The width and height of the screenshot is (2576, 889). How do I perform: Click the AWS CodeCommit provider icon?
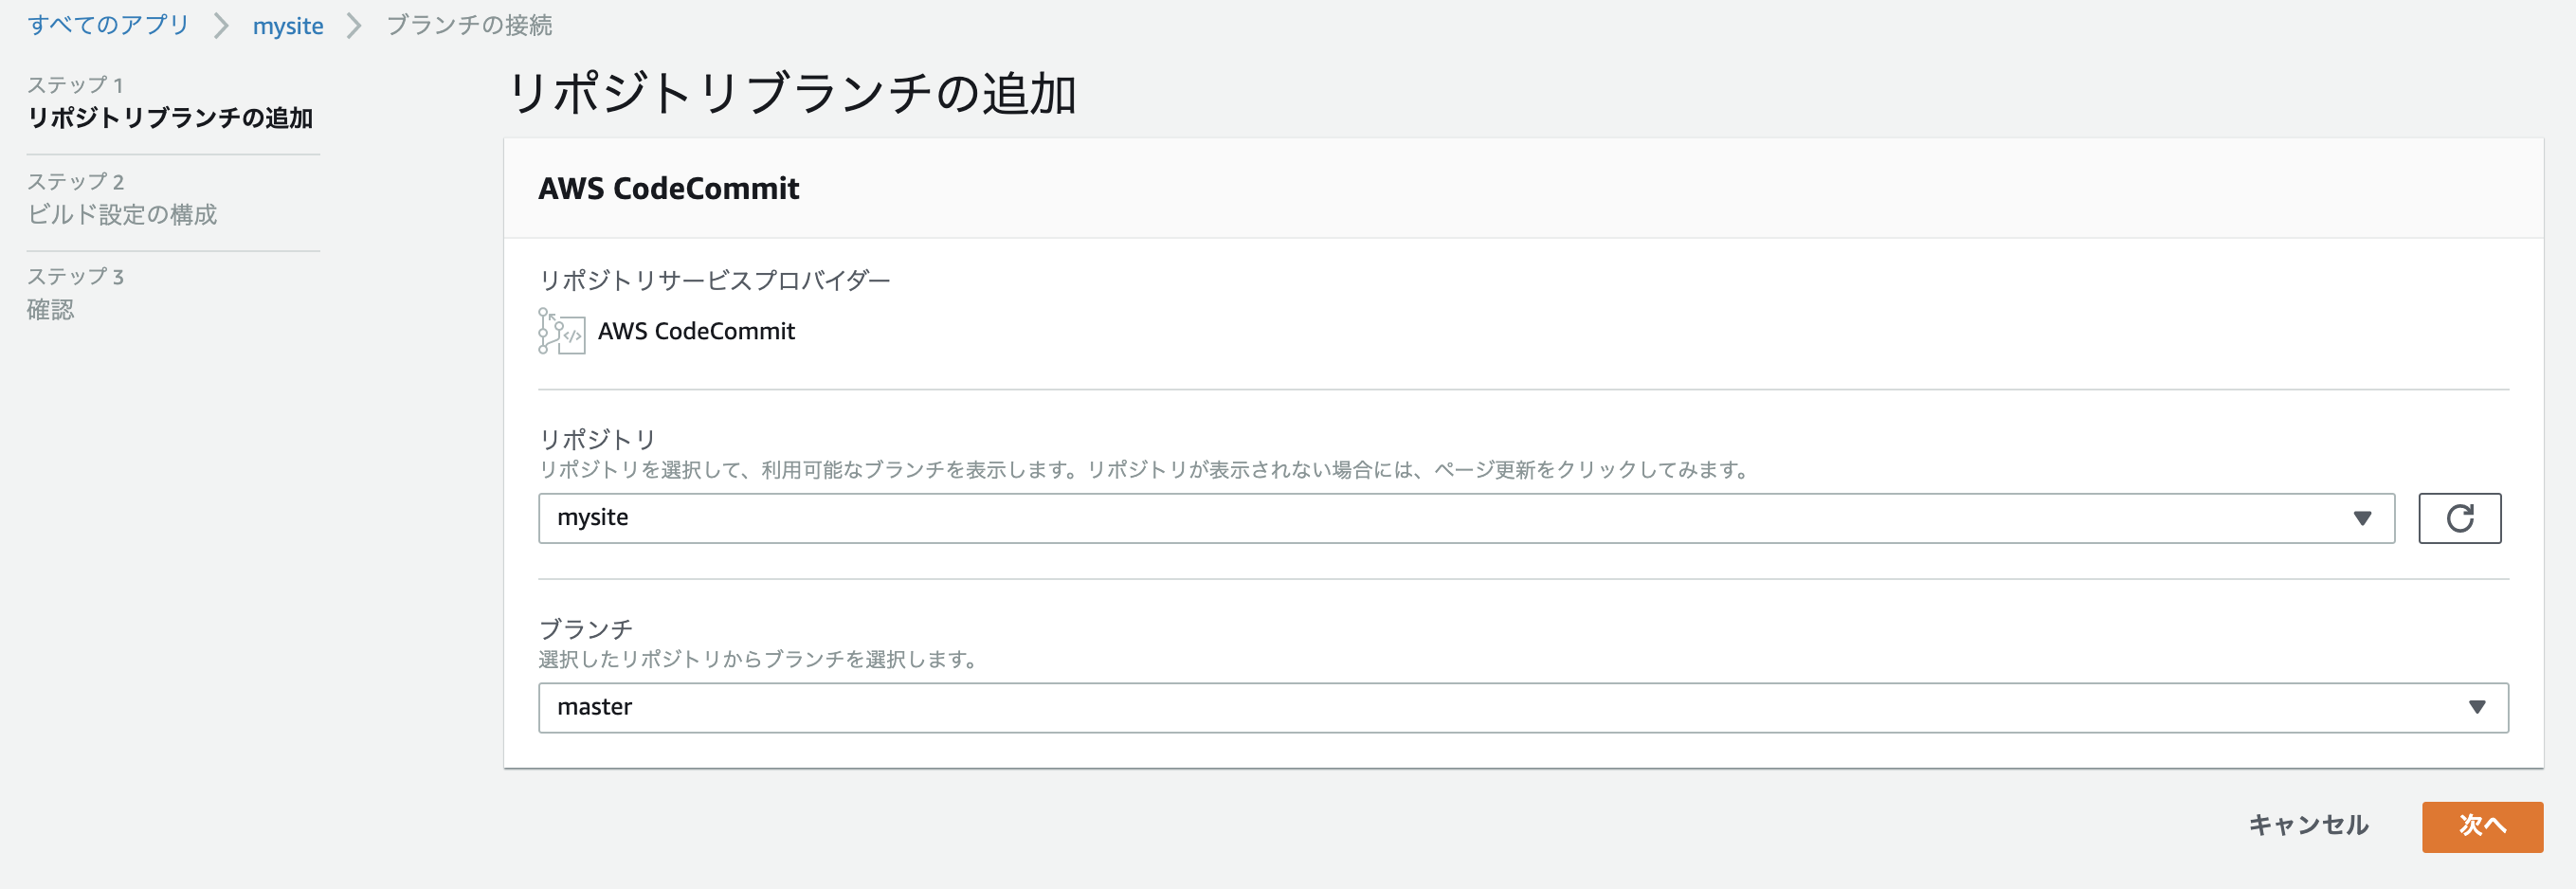click(x=560, y=331)
